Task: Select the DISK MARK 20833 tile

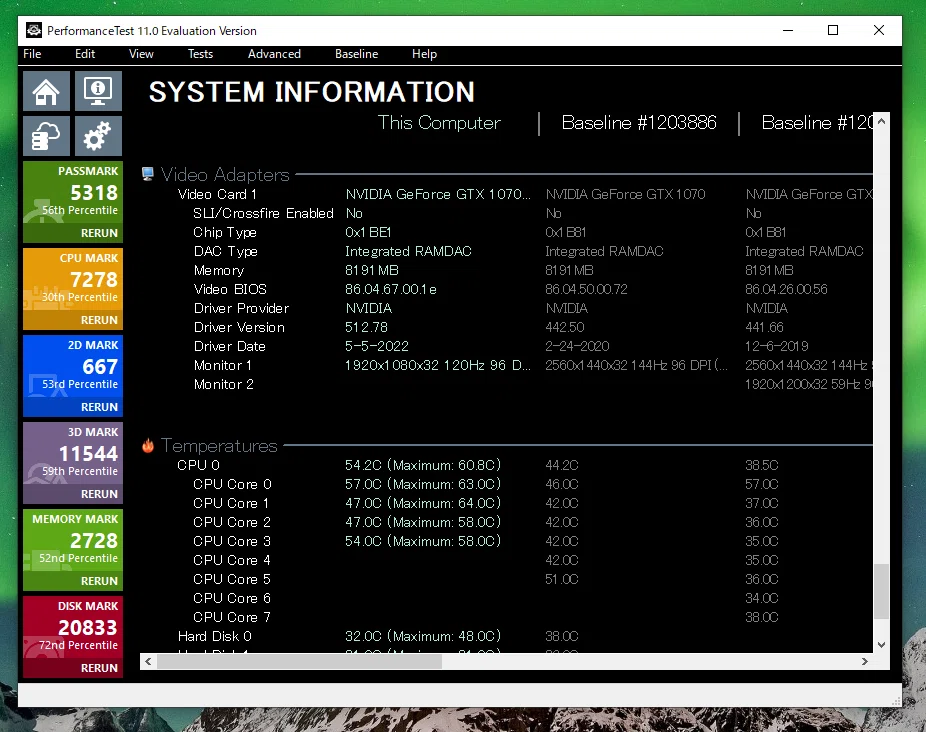Action: pyautogui.click(x=73, y=636)
